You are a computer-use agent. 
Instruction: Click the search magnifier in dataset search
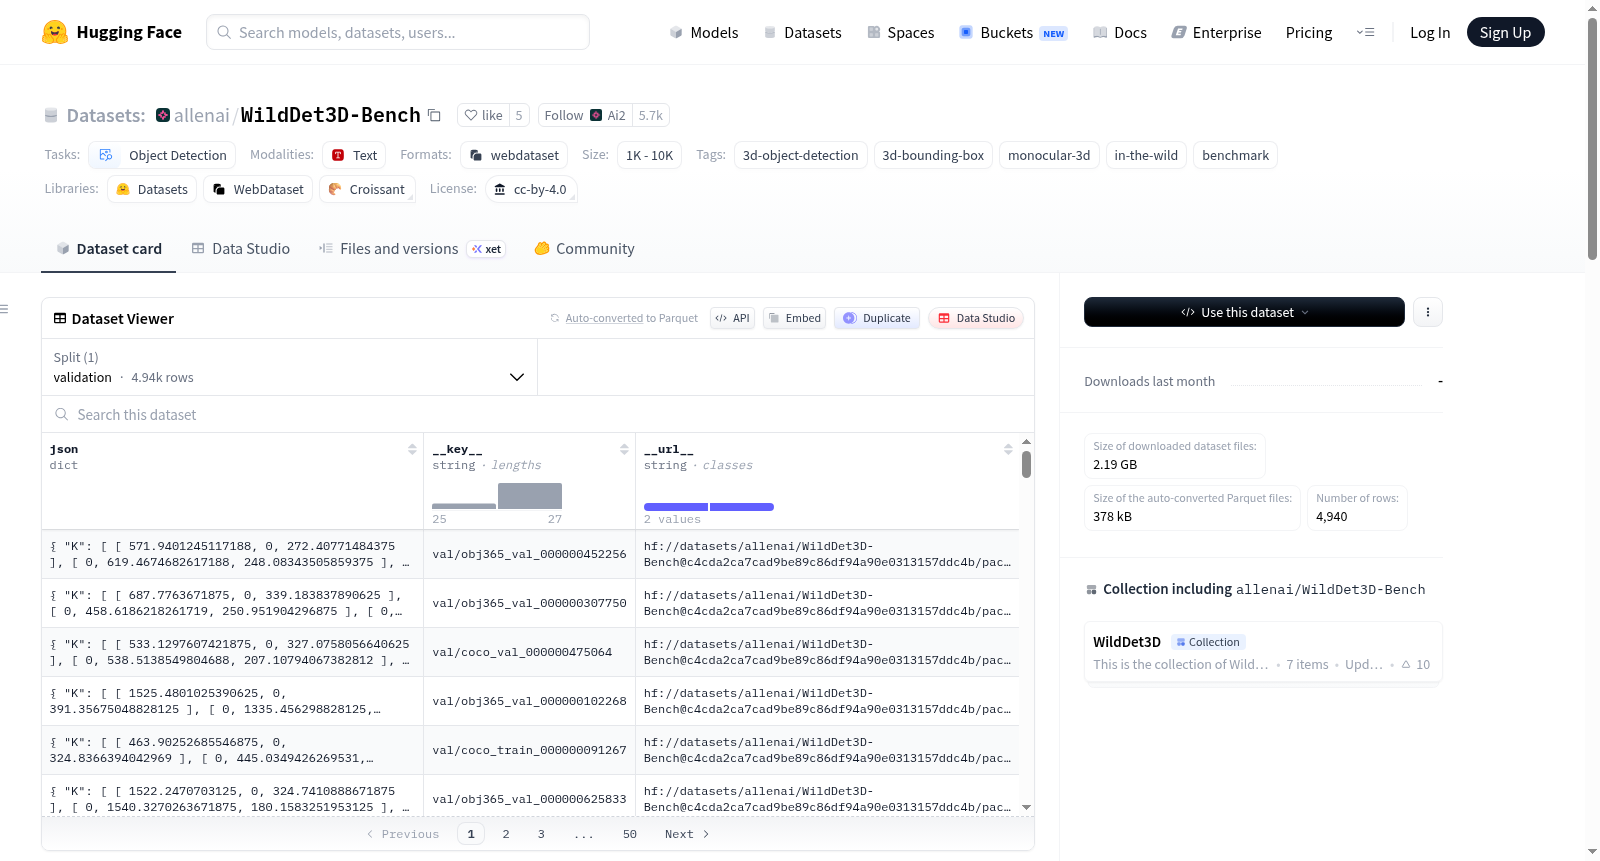tap(62, 414)
